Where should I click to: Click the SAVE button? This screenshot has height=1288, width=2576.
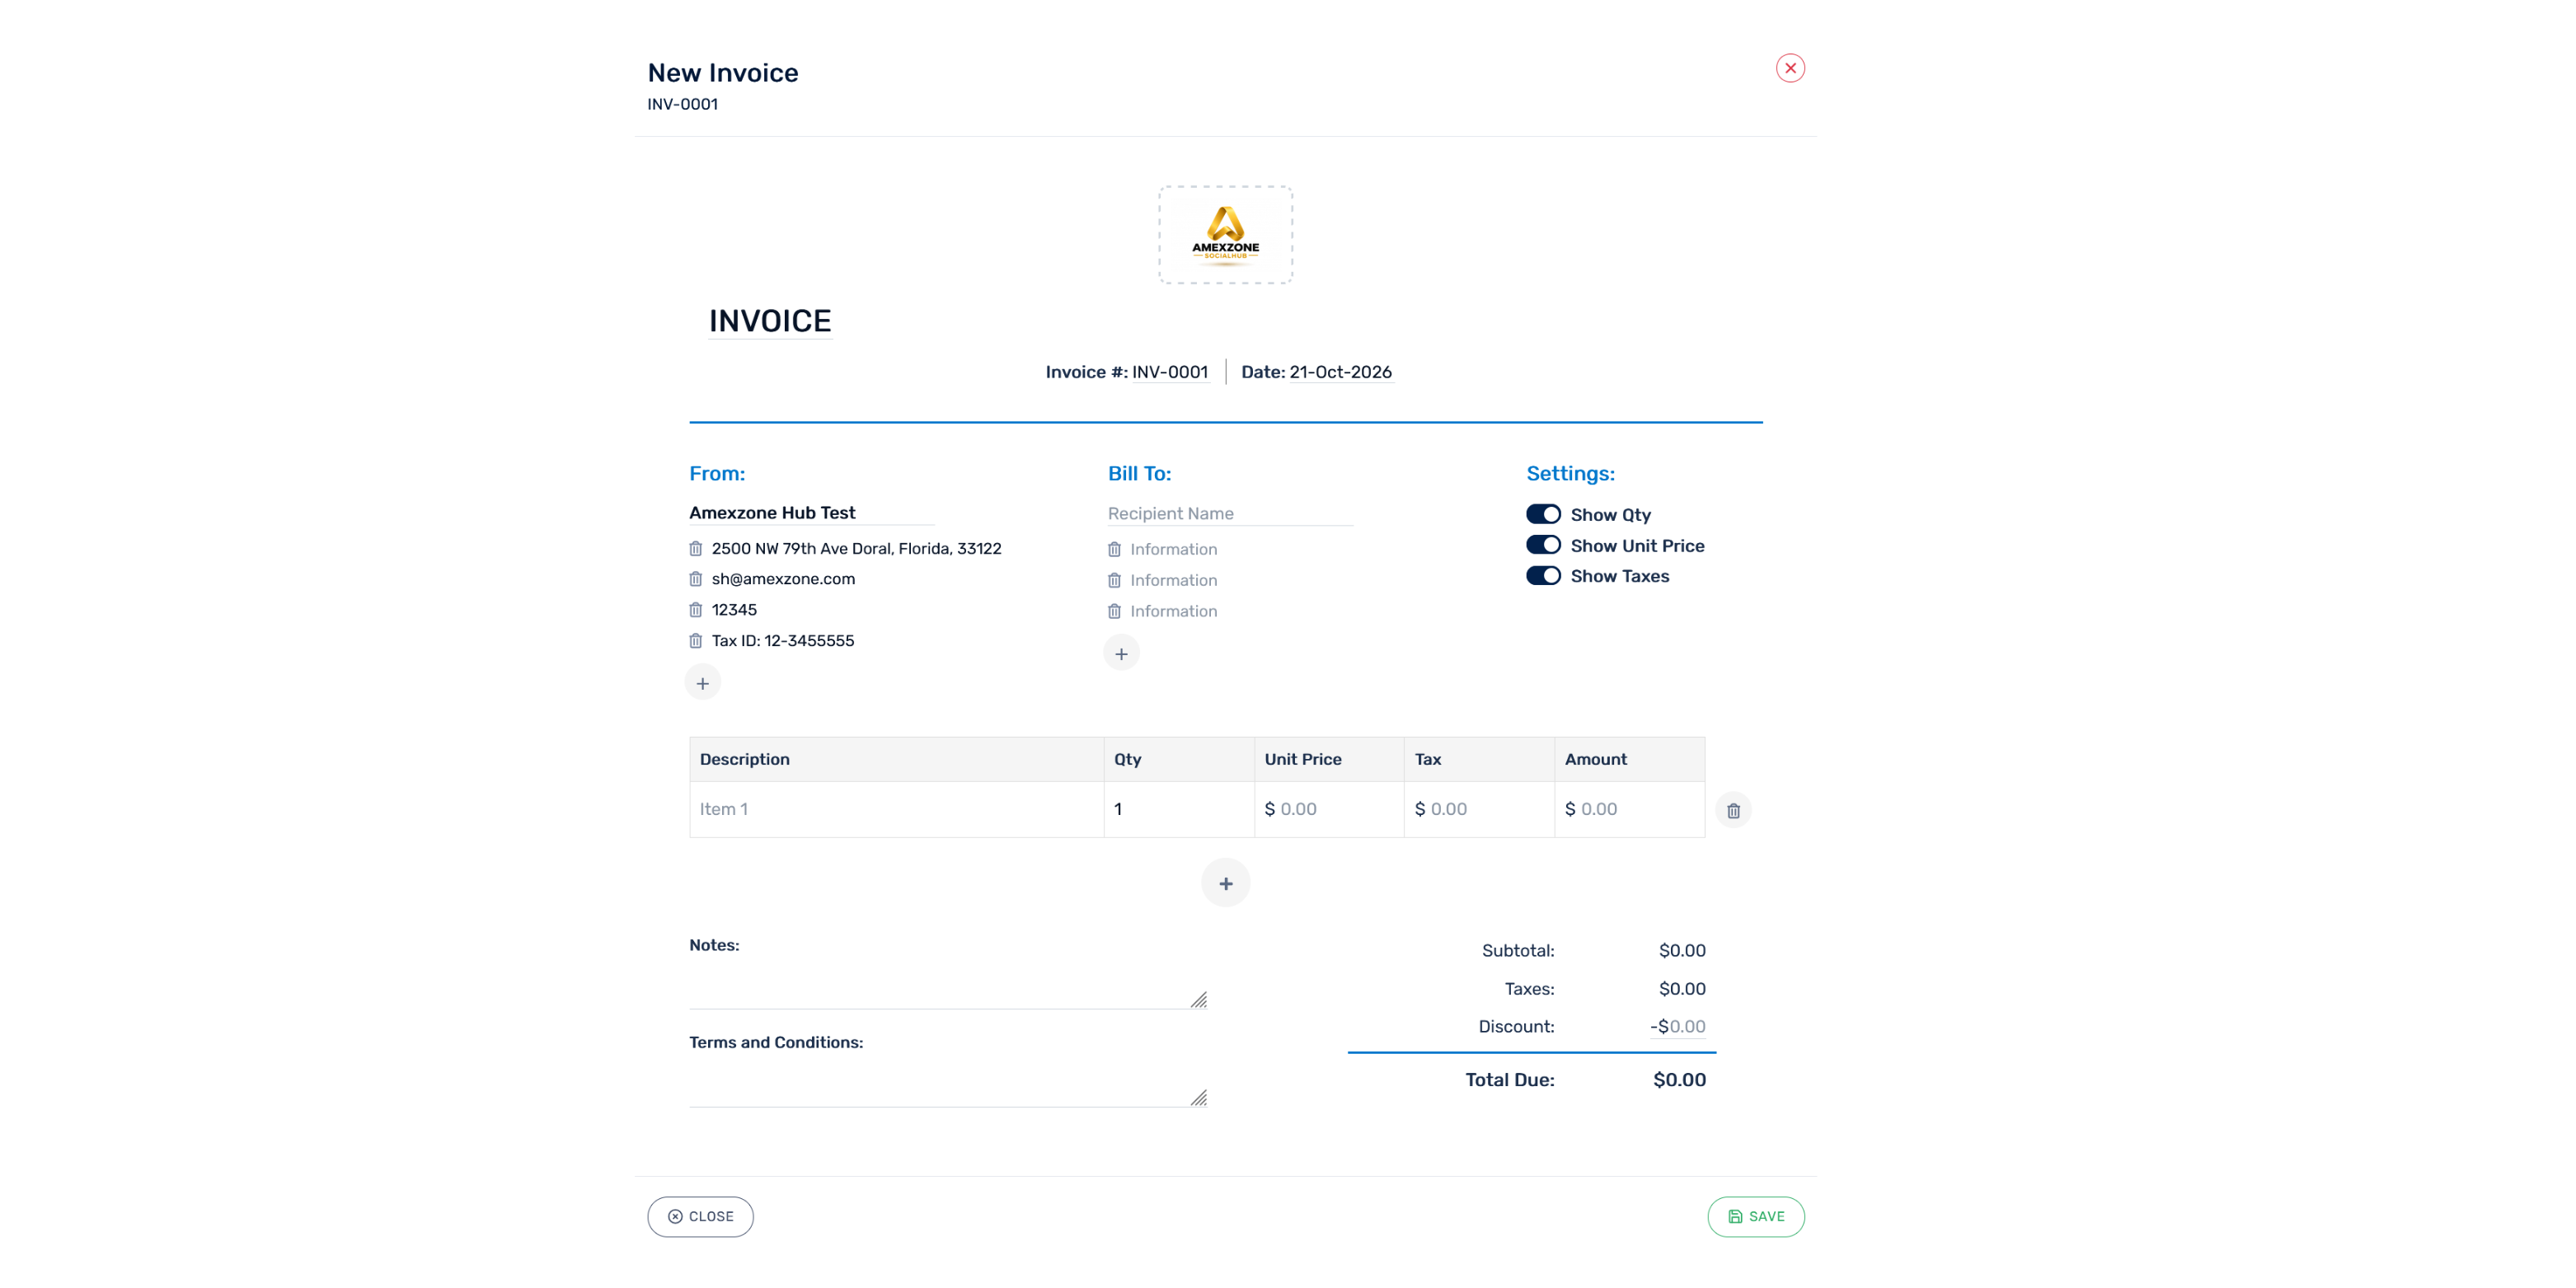(1756, 1217)
